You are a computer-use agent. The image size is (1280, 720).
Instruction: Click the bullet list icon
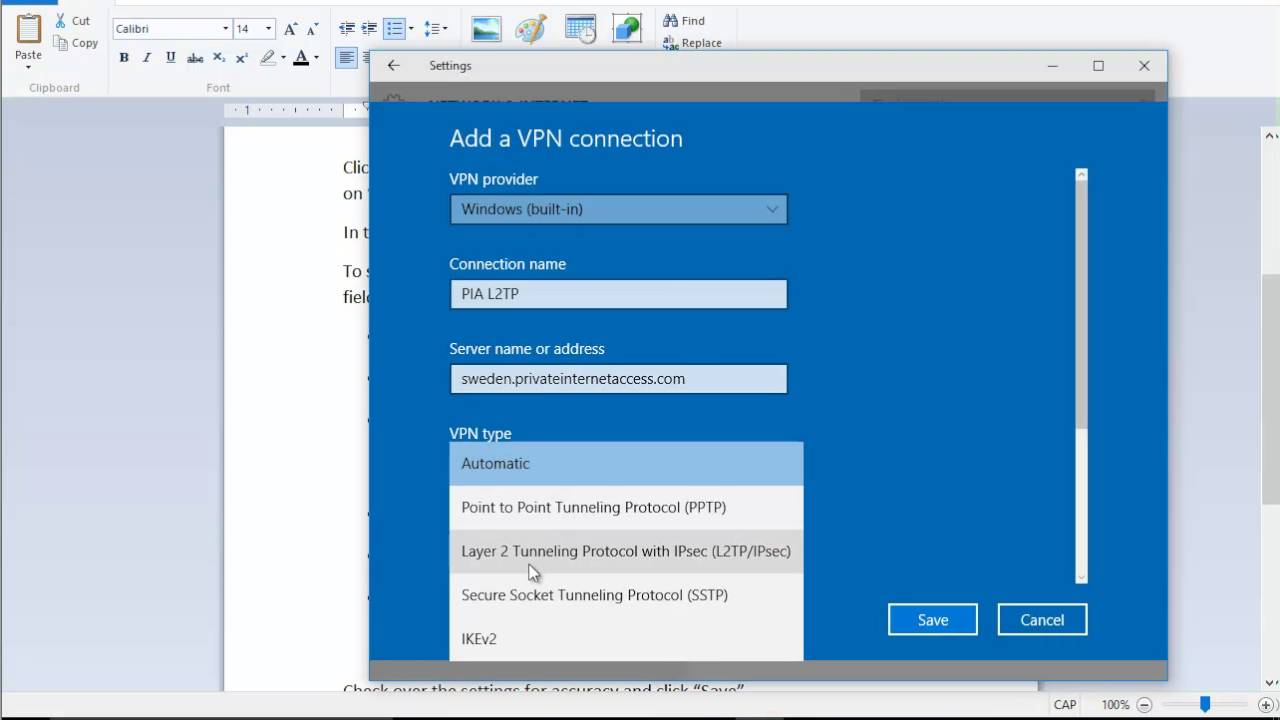click(x=394, y=29)
